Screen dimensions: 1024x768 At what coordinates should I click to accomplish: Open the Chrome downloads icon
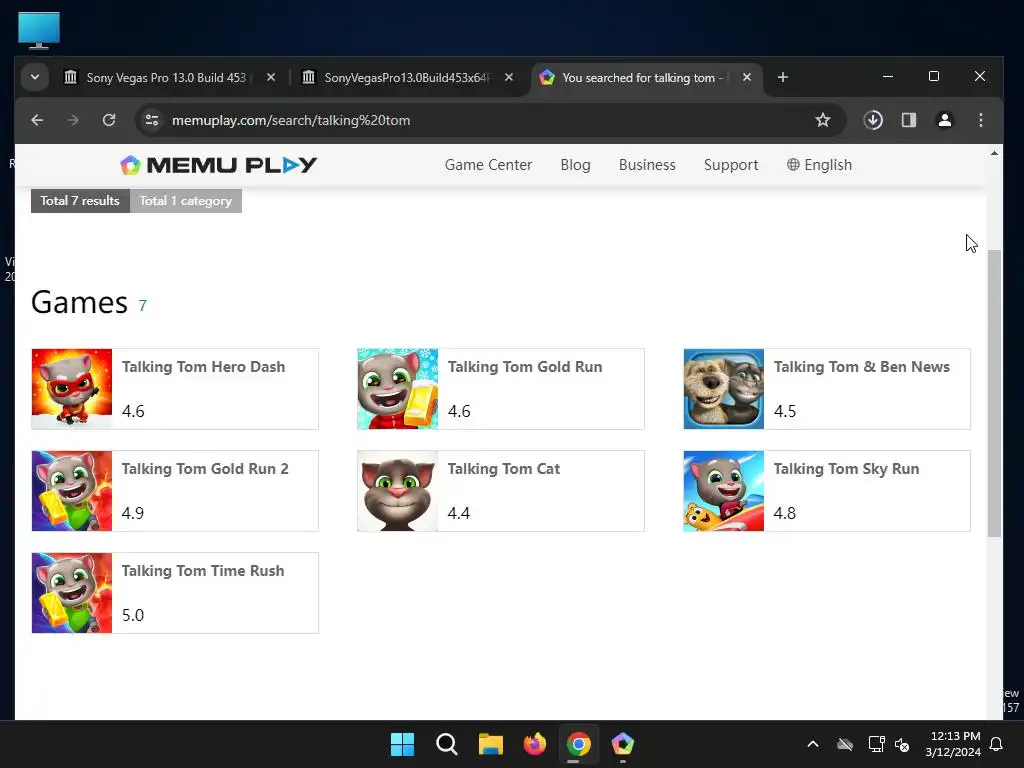pyautogui.click(x=873, y=120)
